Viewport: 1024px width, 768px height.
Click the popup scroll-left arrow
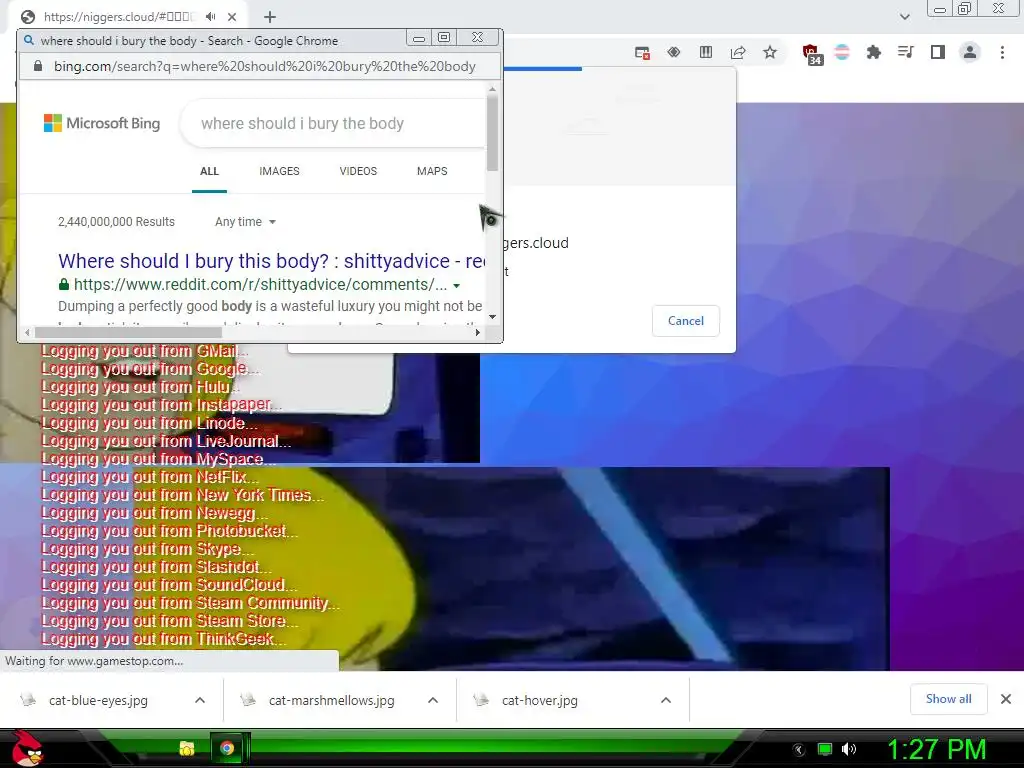click(27, 332)
